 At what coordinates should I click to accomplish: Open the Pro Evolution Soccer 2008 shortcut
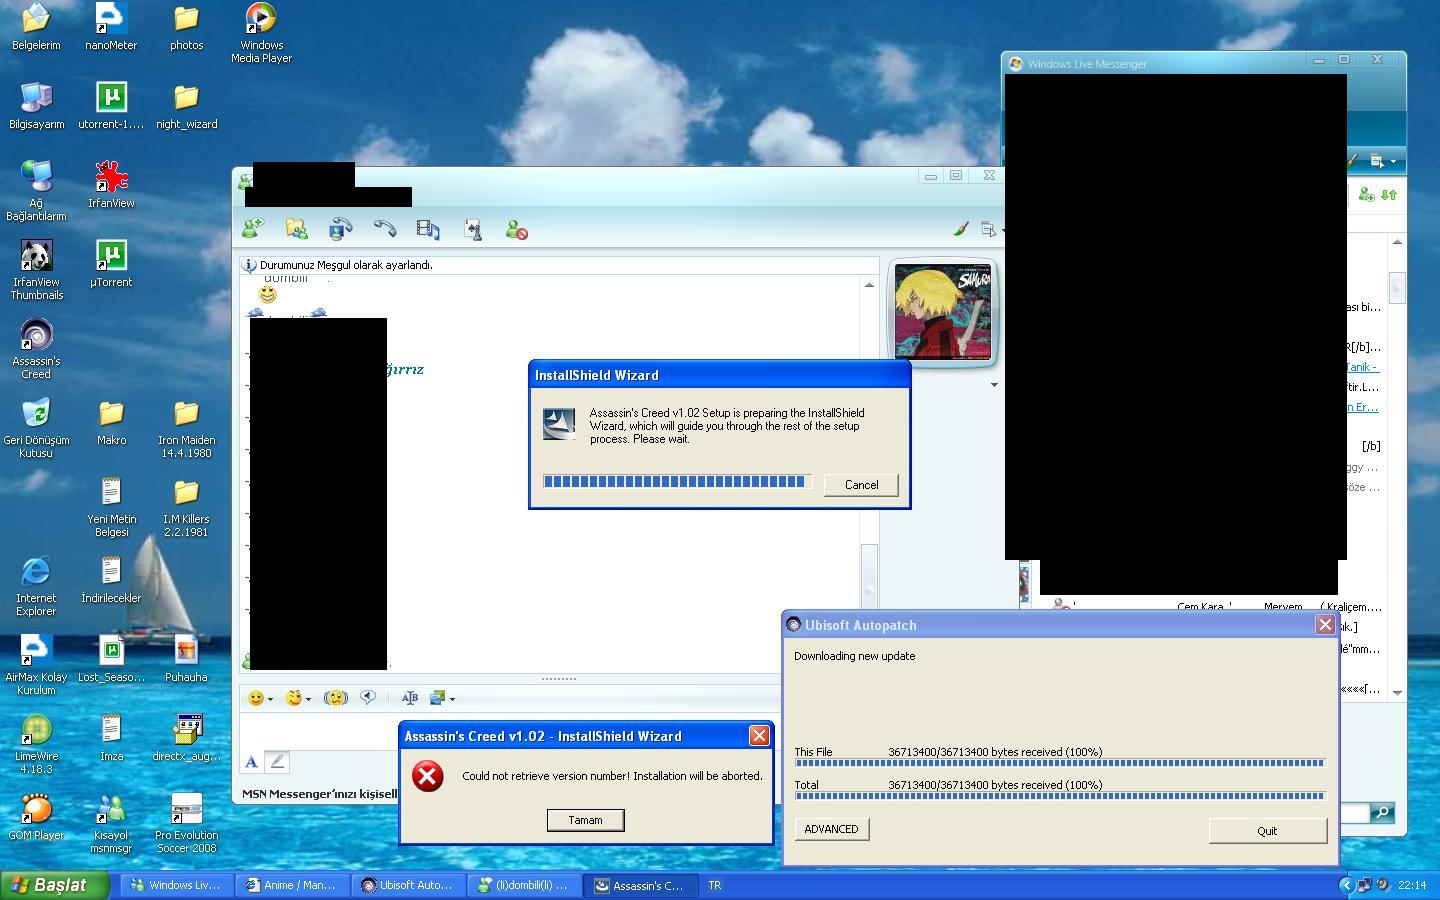186,823
